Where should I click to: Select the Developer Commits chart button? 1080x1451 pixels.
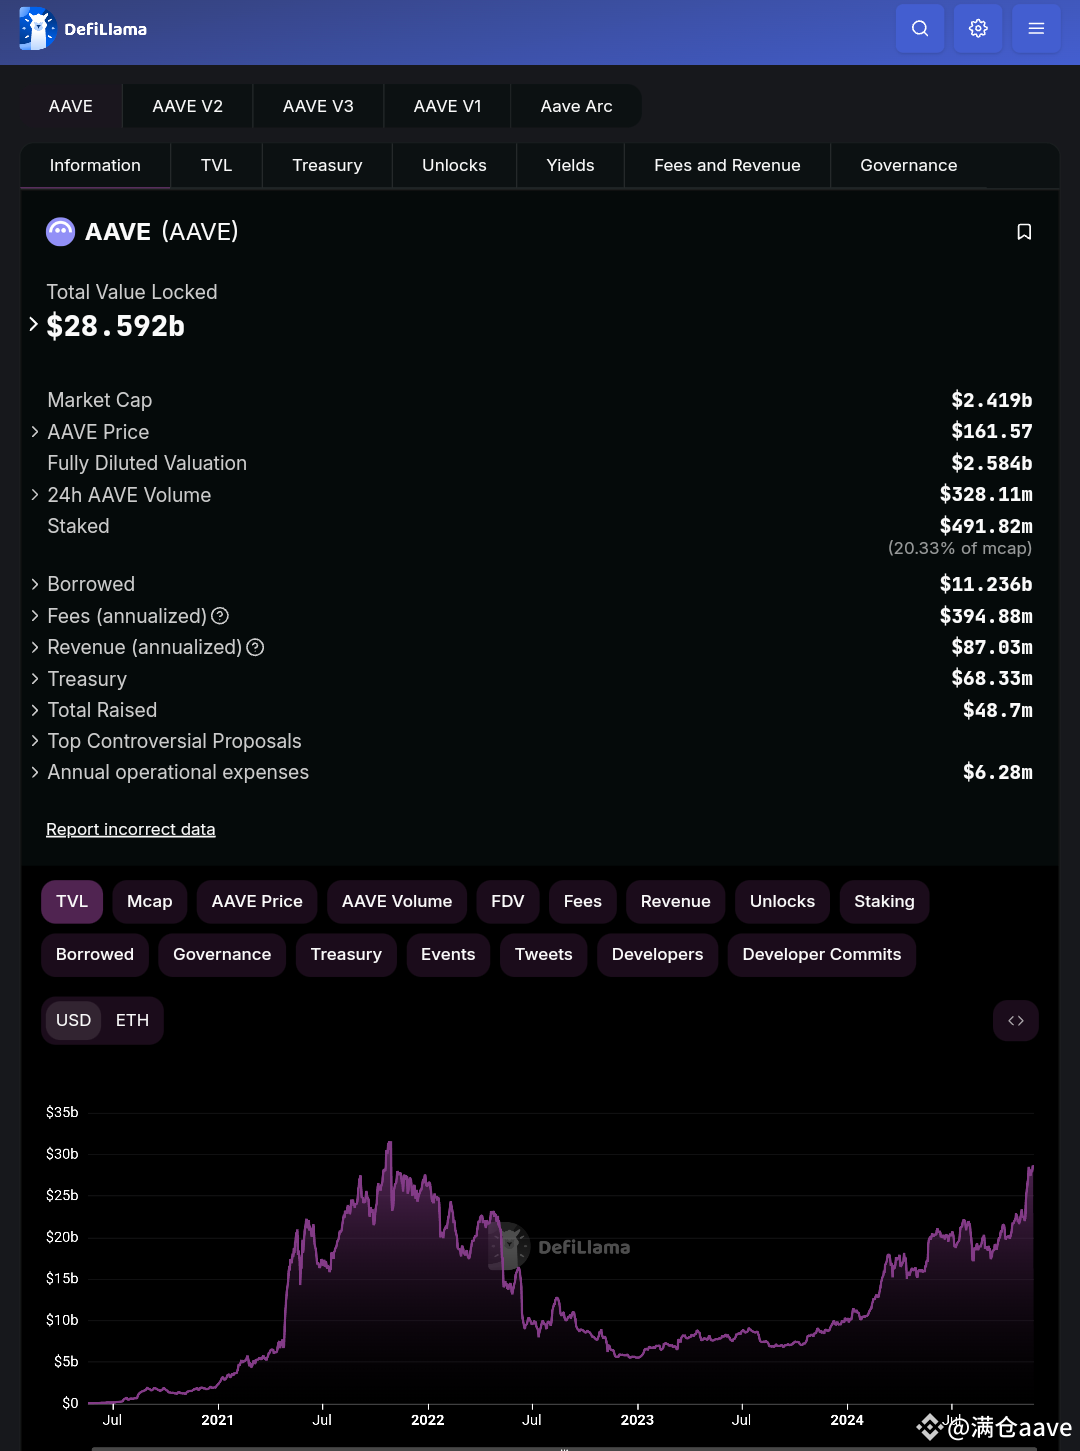(x=821, y=955)
